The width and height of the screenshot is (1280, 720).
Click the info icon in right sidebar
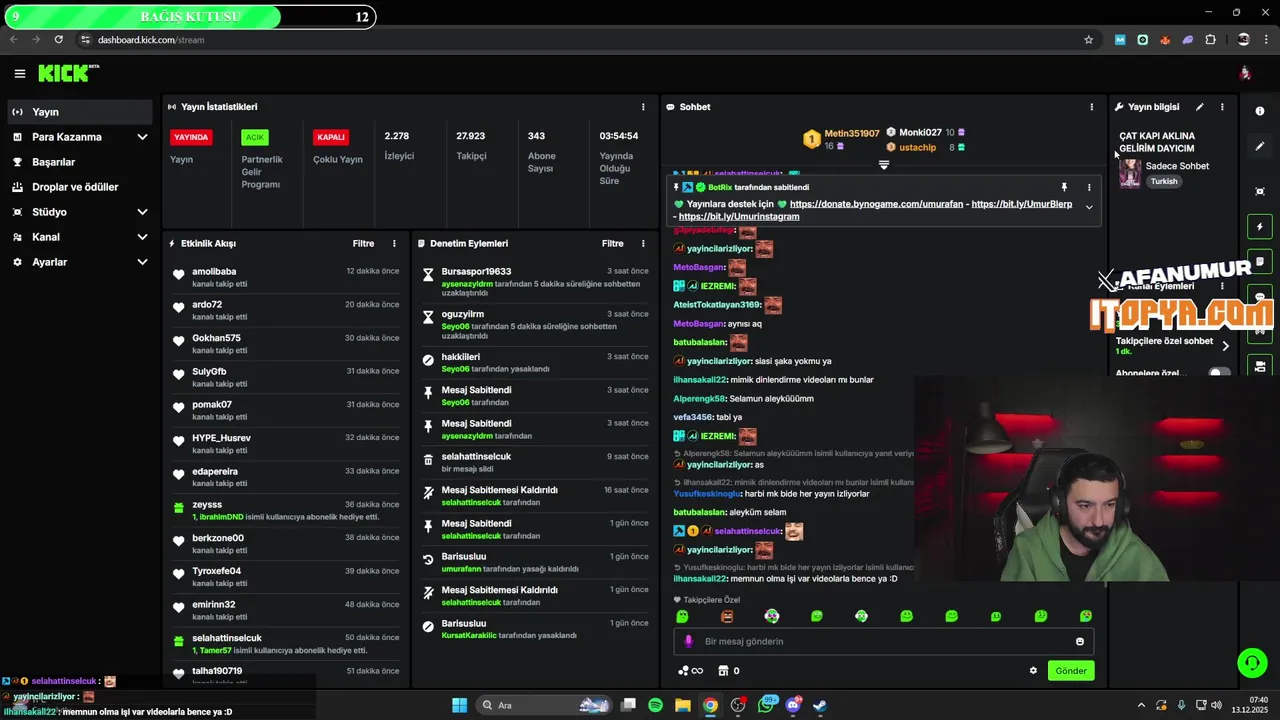tap(1260, 111)
